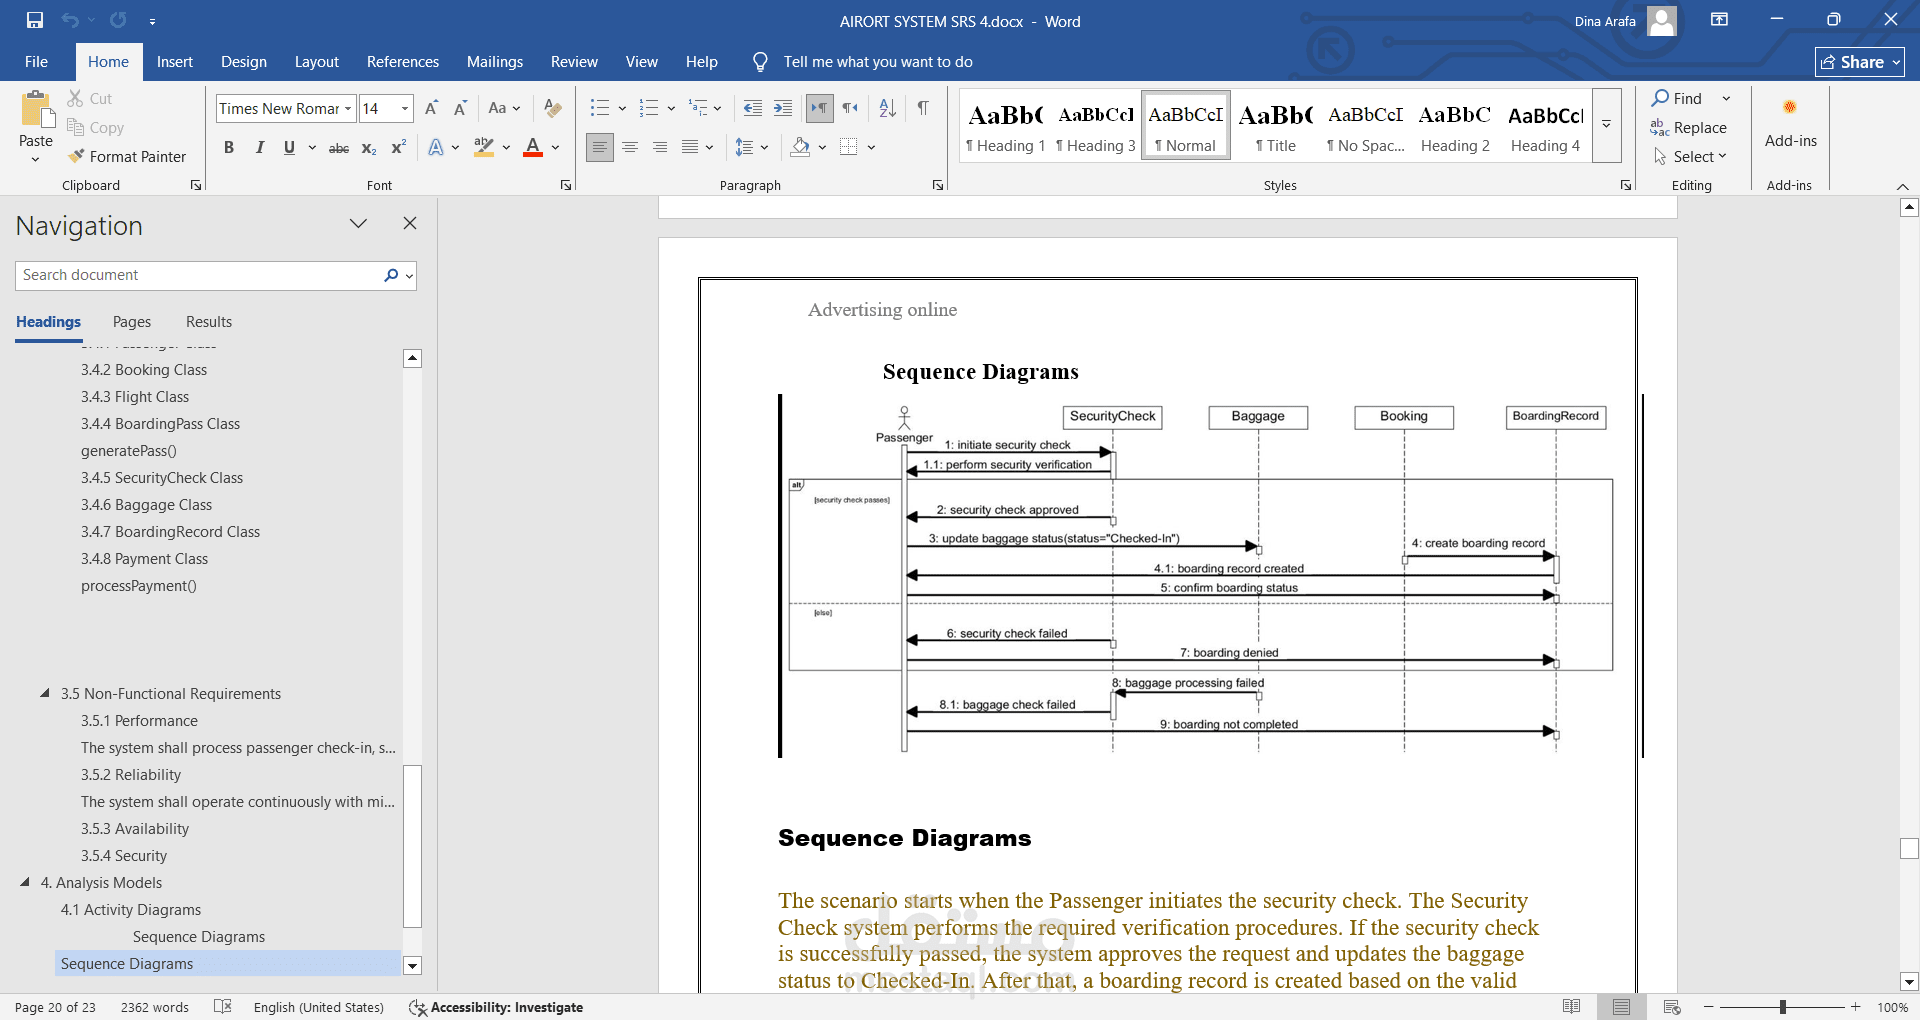Clear all formatting from selection

pos(552,108)
